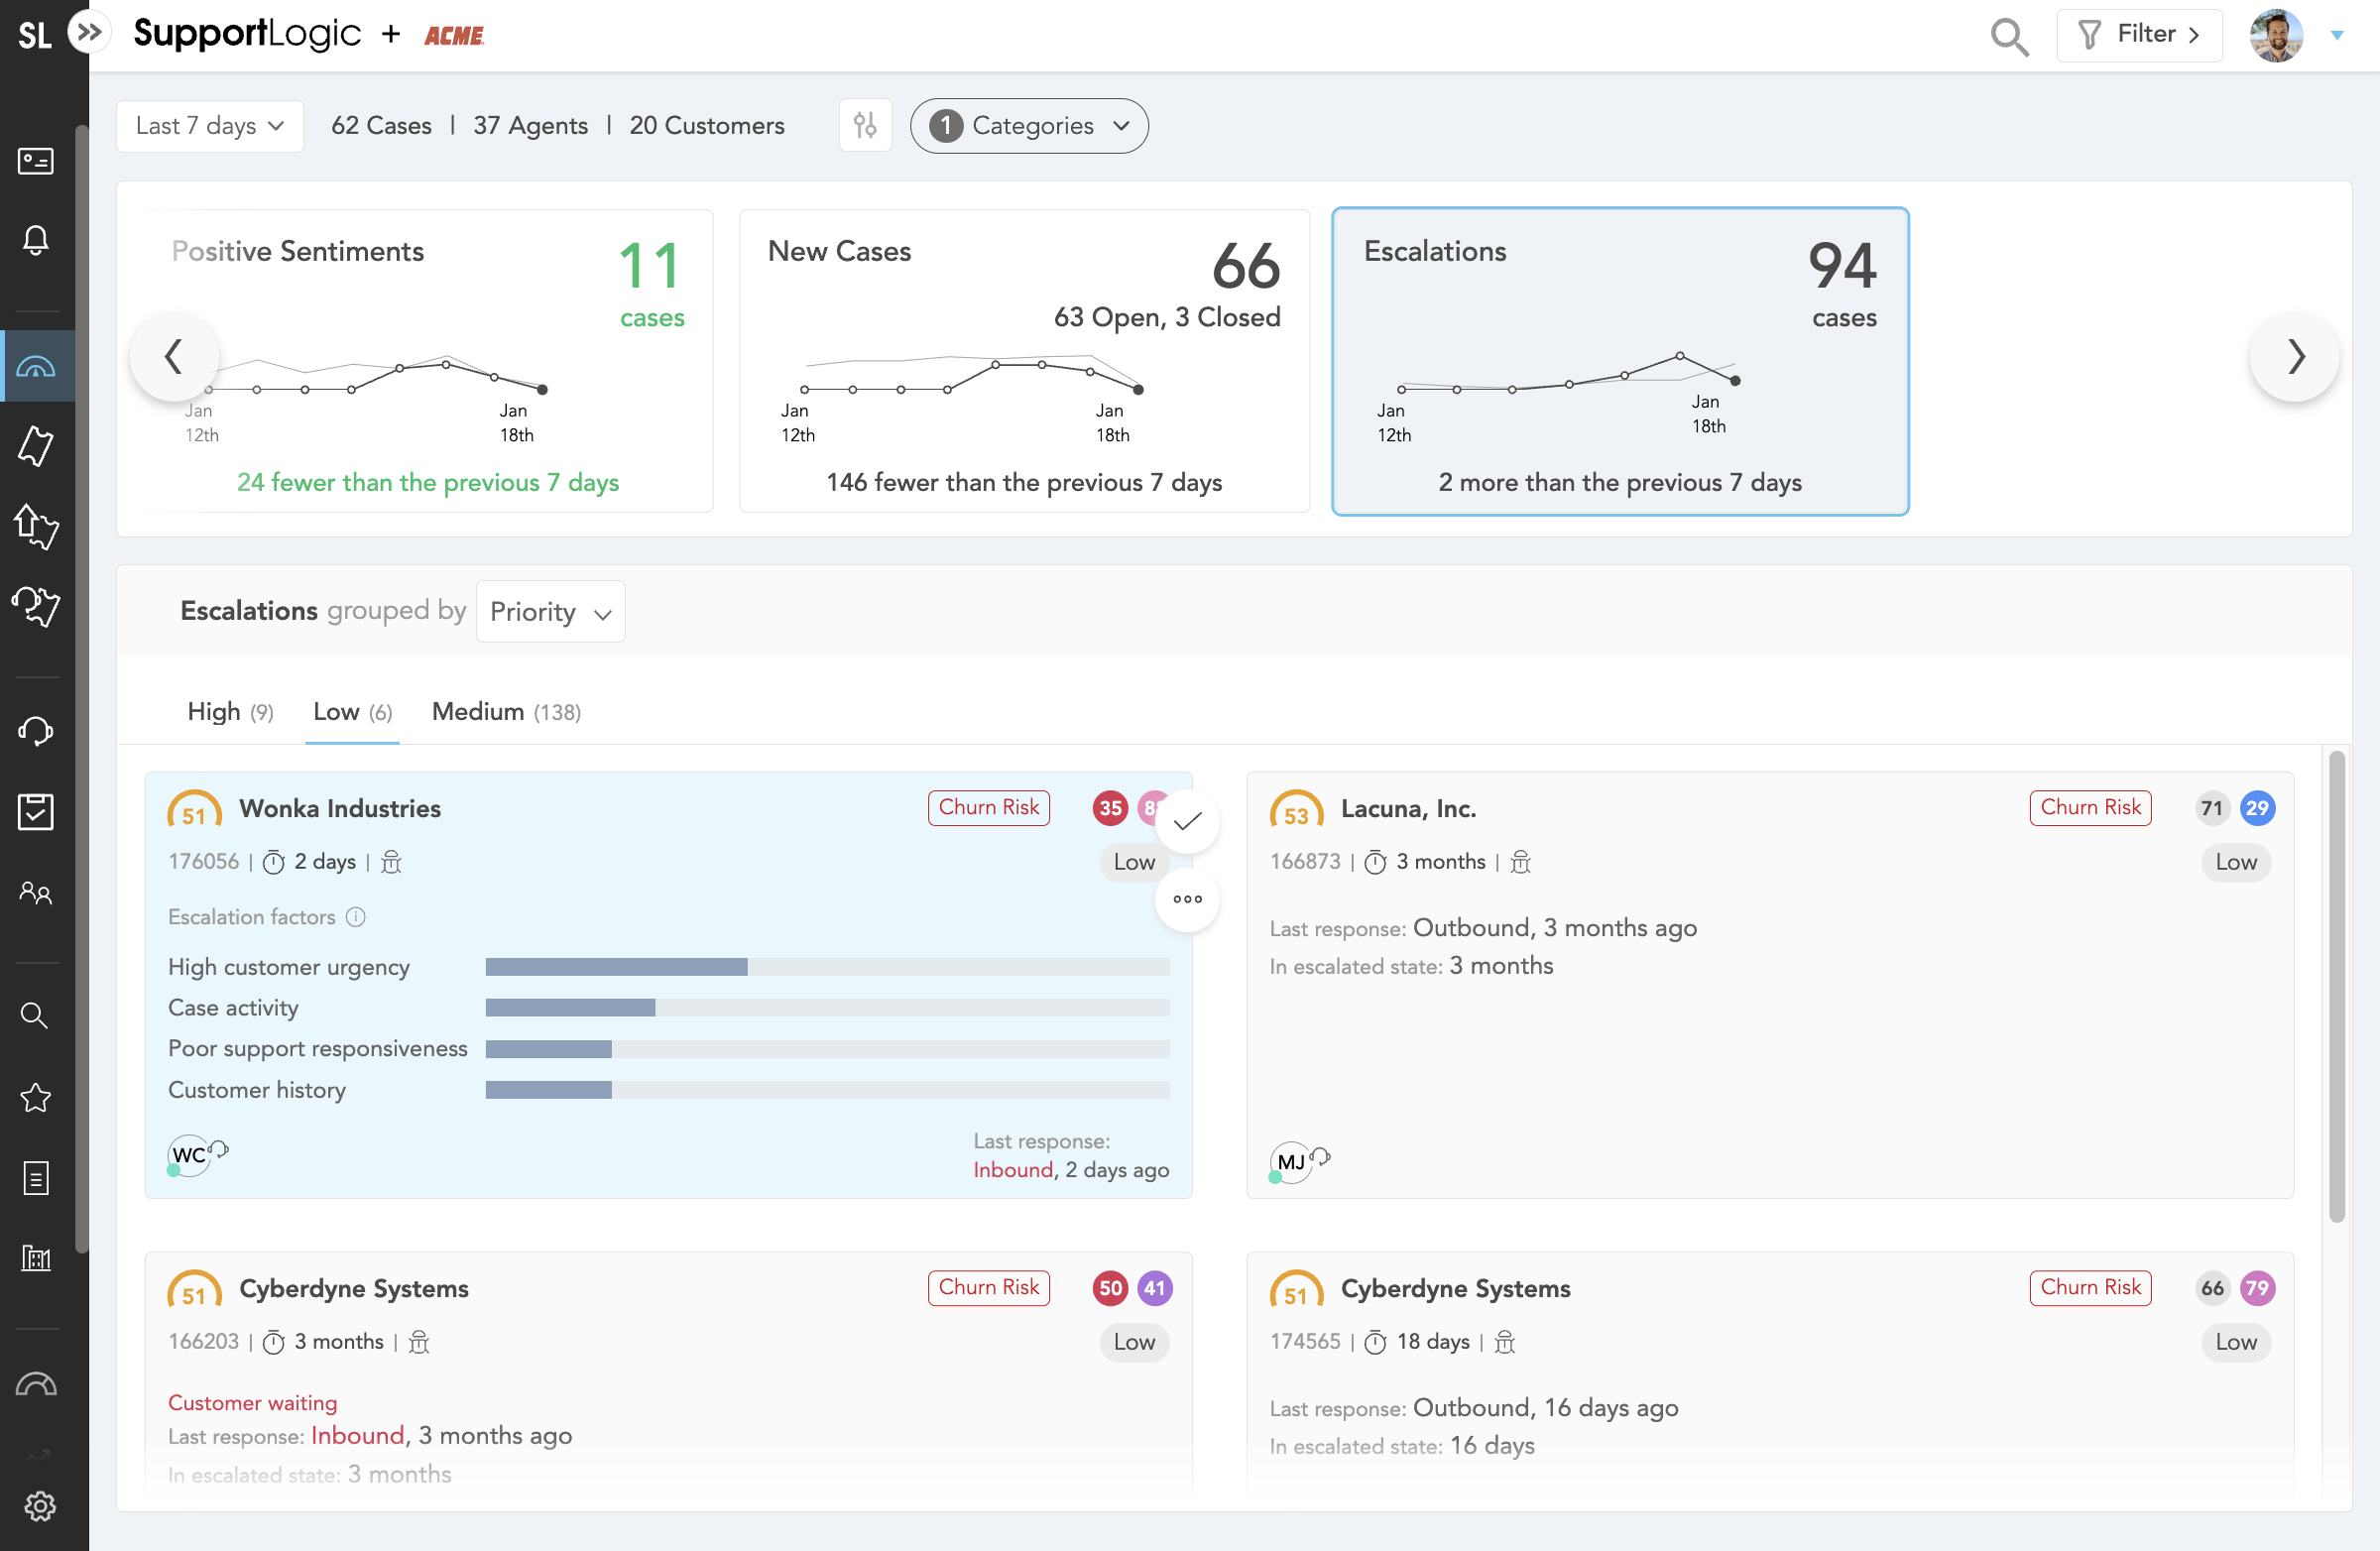The image size is (2380, 1551).
Task: Open the headset support icon in sidebar
Action: pyautogui.click(x=36, y=731)
